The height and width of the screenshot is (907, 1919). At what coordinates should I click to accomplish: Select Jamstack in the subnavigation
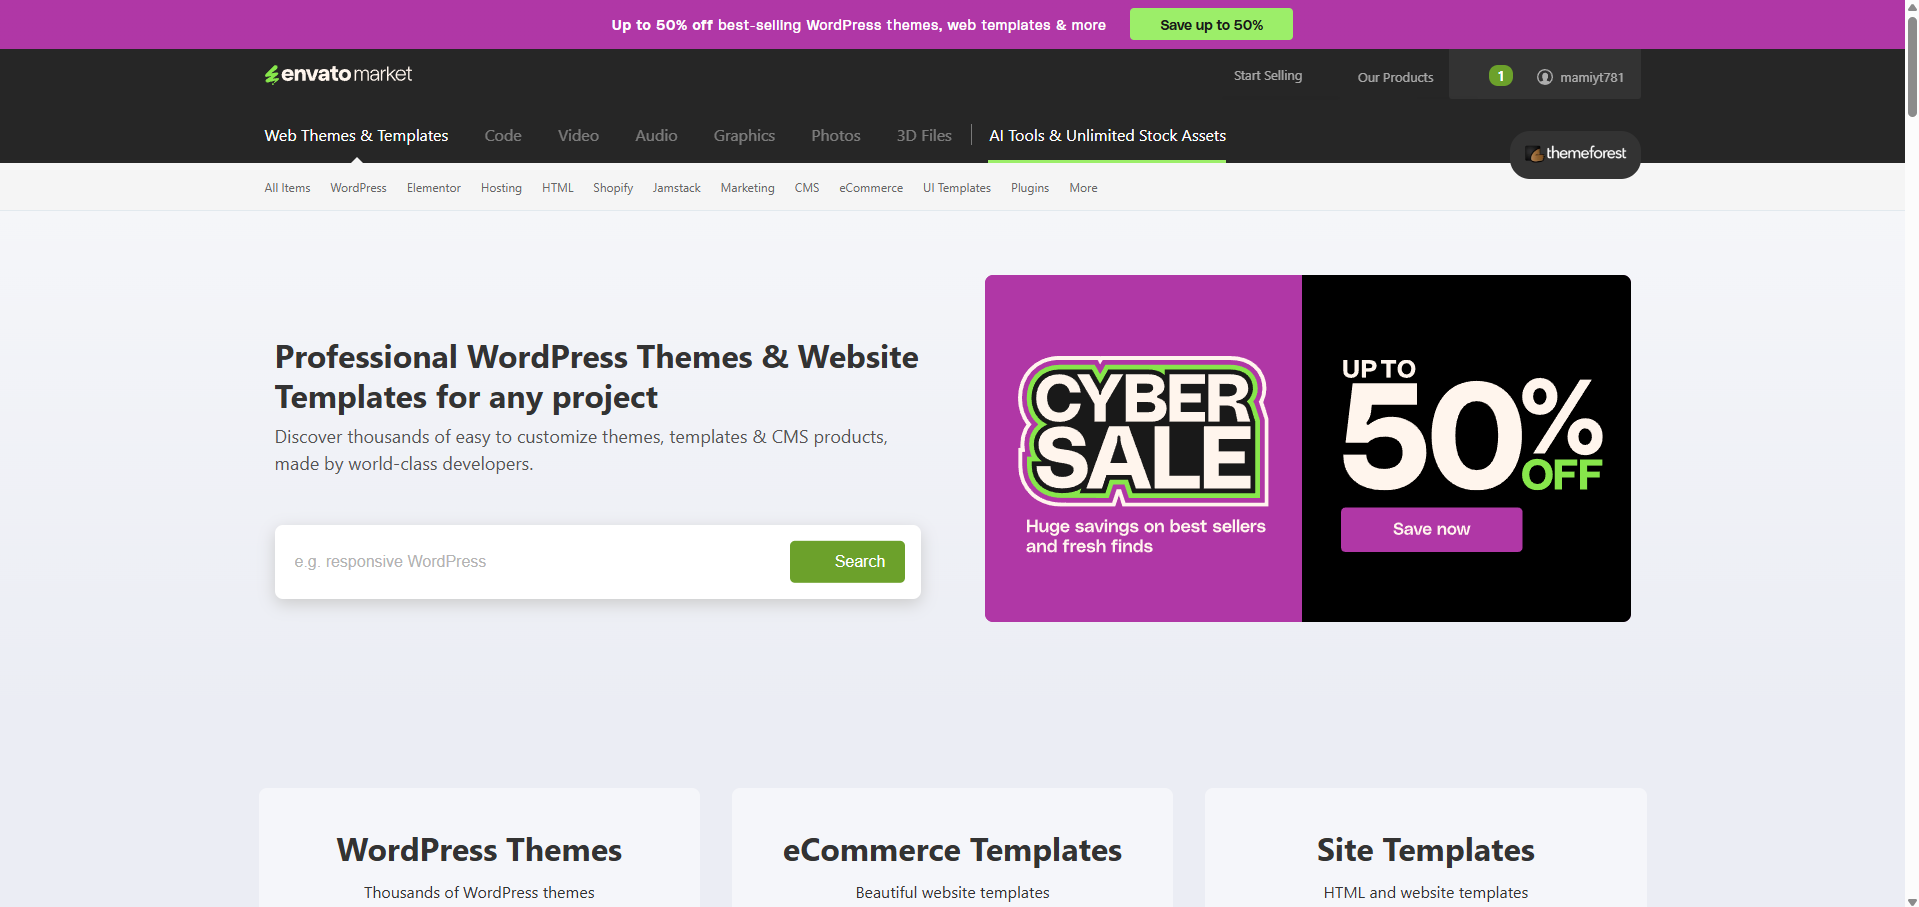677,188
